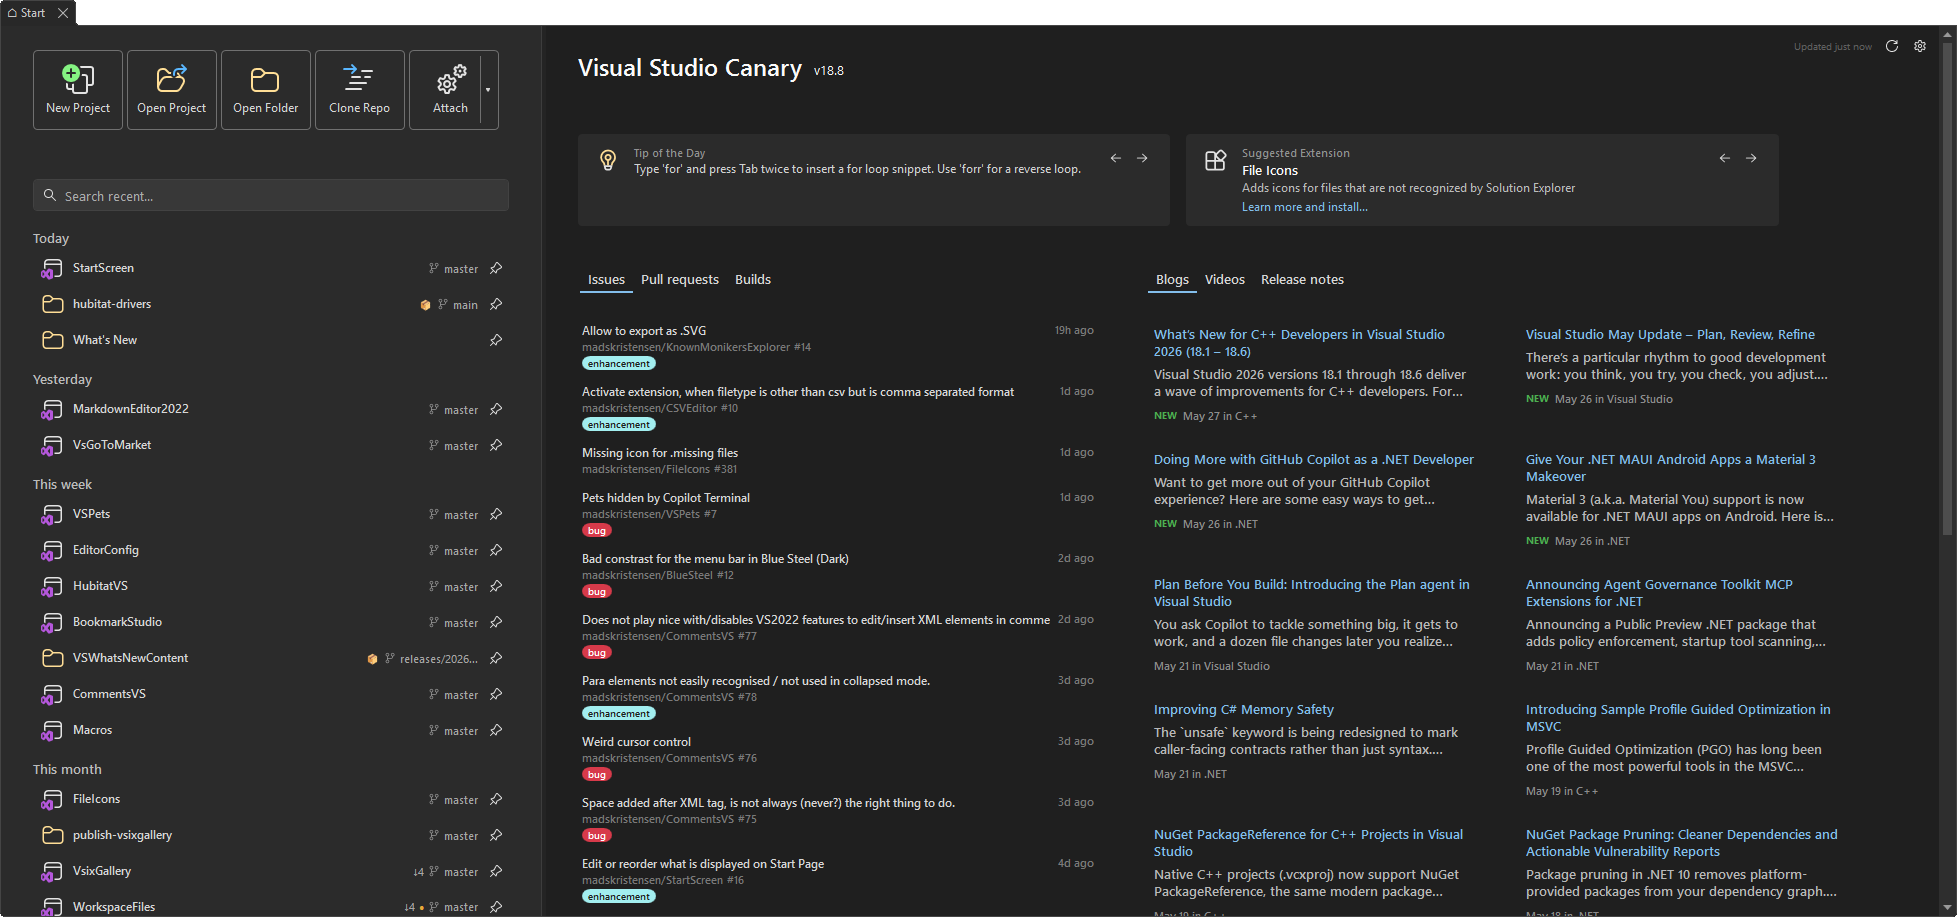
Task: Click the Macros solution icon
Action: click(52, 731)
